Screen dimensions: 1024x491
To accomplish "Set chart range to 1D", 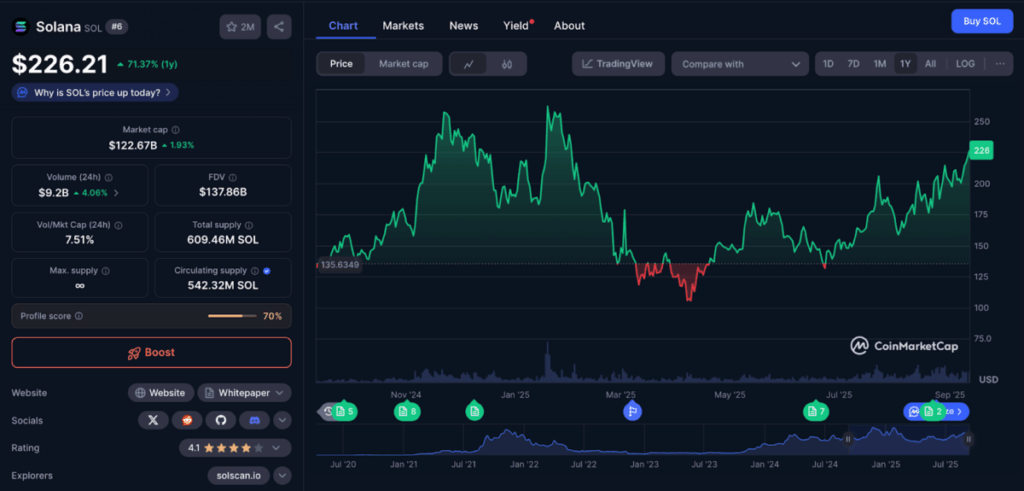I will pyautogui.click(x=828, y=64).
